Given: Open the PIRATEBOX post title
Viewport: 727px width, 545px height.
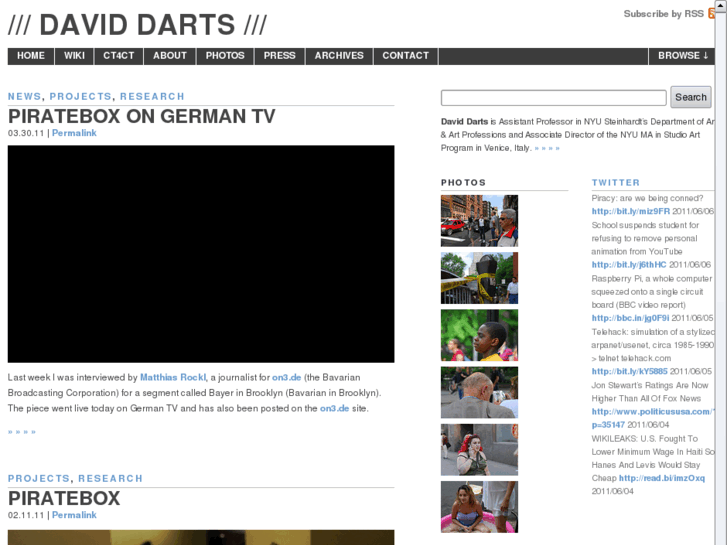Looking at the screenshot, I should [64, 499].
